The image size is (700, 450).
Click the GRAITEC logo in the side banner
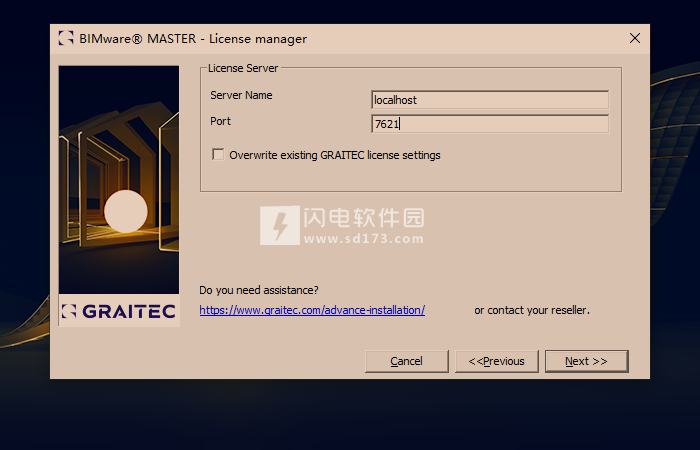tap(119, 311)
